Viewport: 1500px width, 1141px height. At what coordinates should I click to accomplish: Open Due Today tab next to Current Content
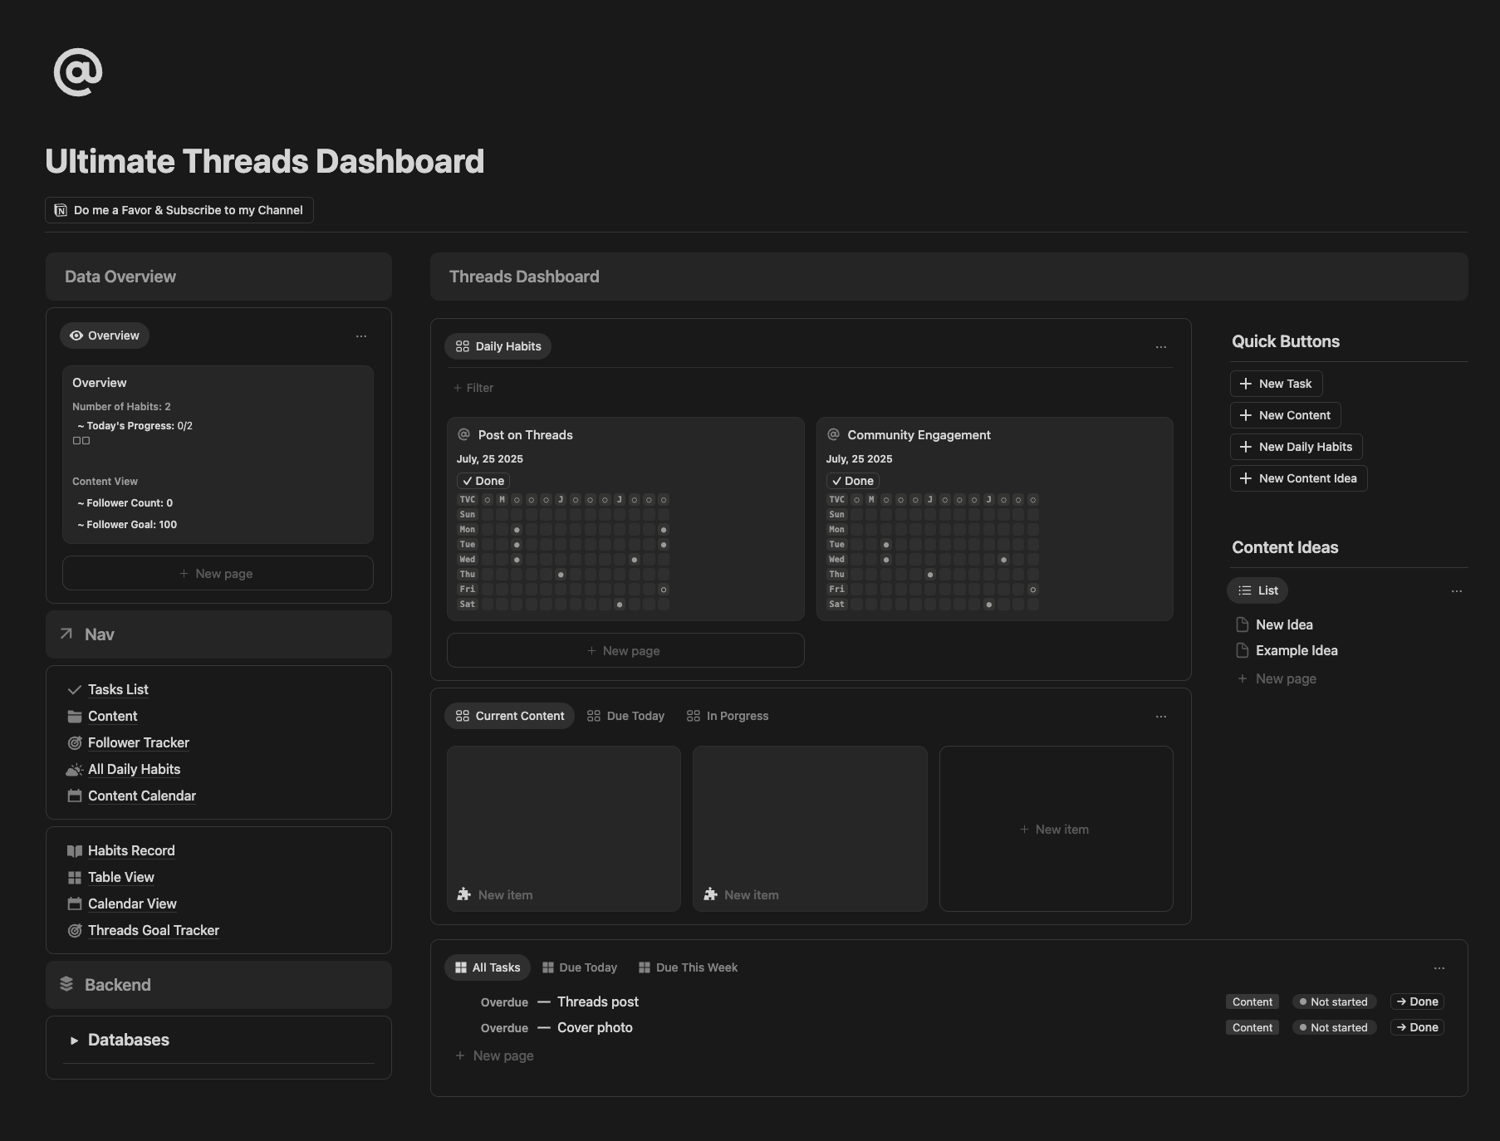[x=626, y=716]
